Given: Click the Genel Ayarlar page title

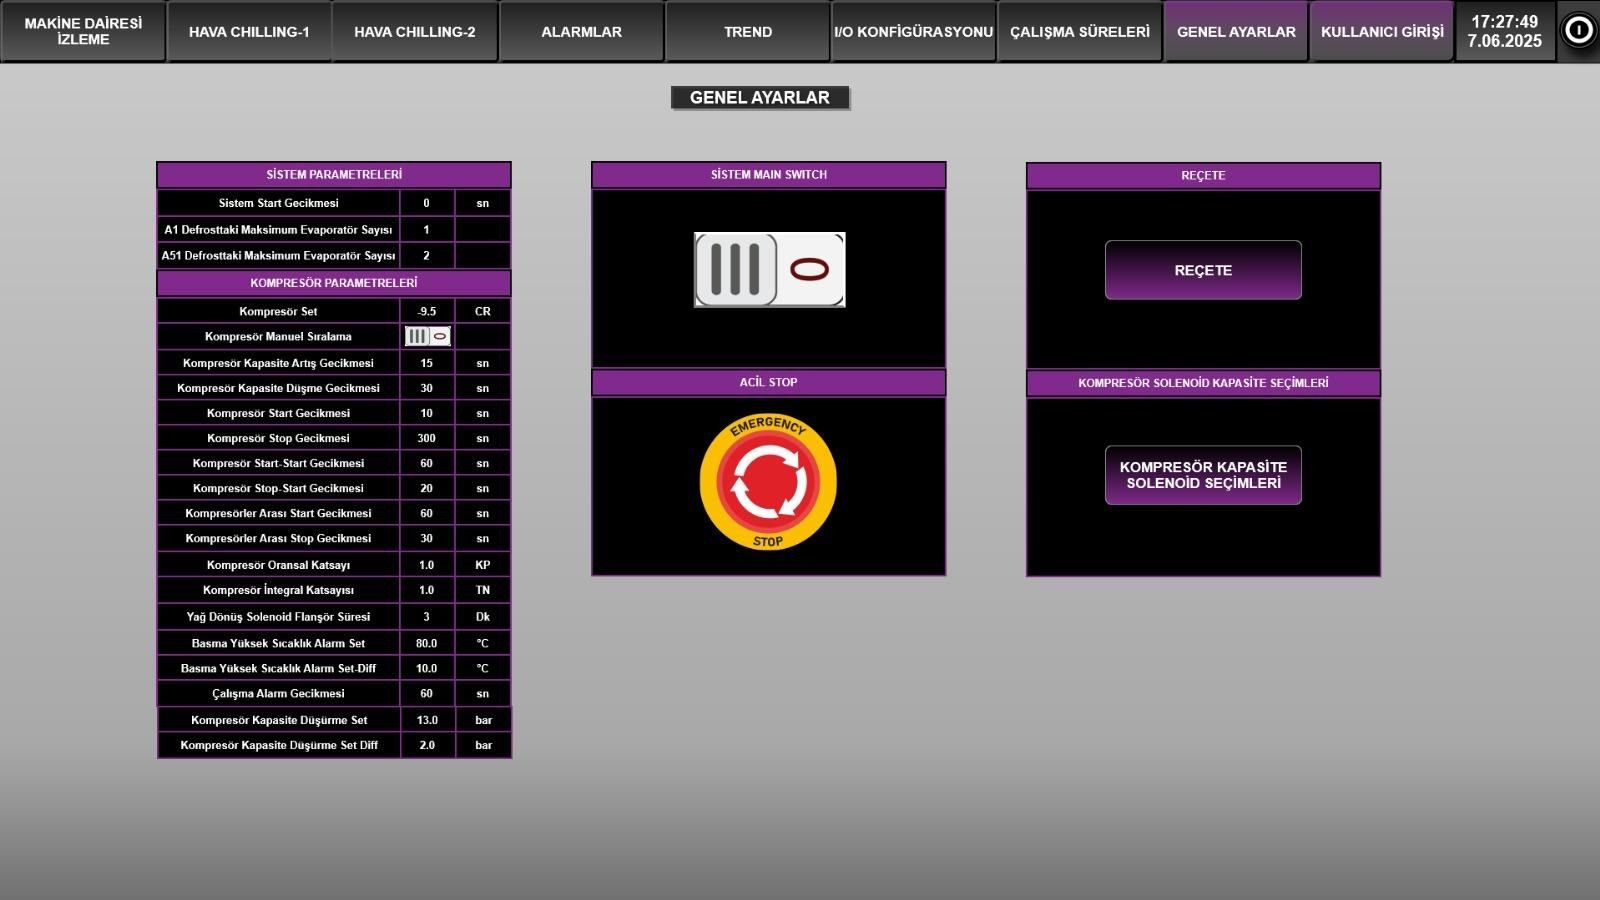Looking at the screenshot, I should 760,97.
